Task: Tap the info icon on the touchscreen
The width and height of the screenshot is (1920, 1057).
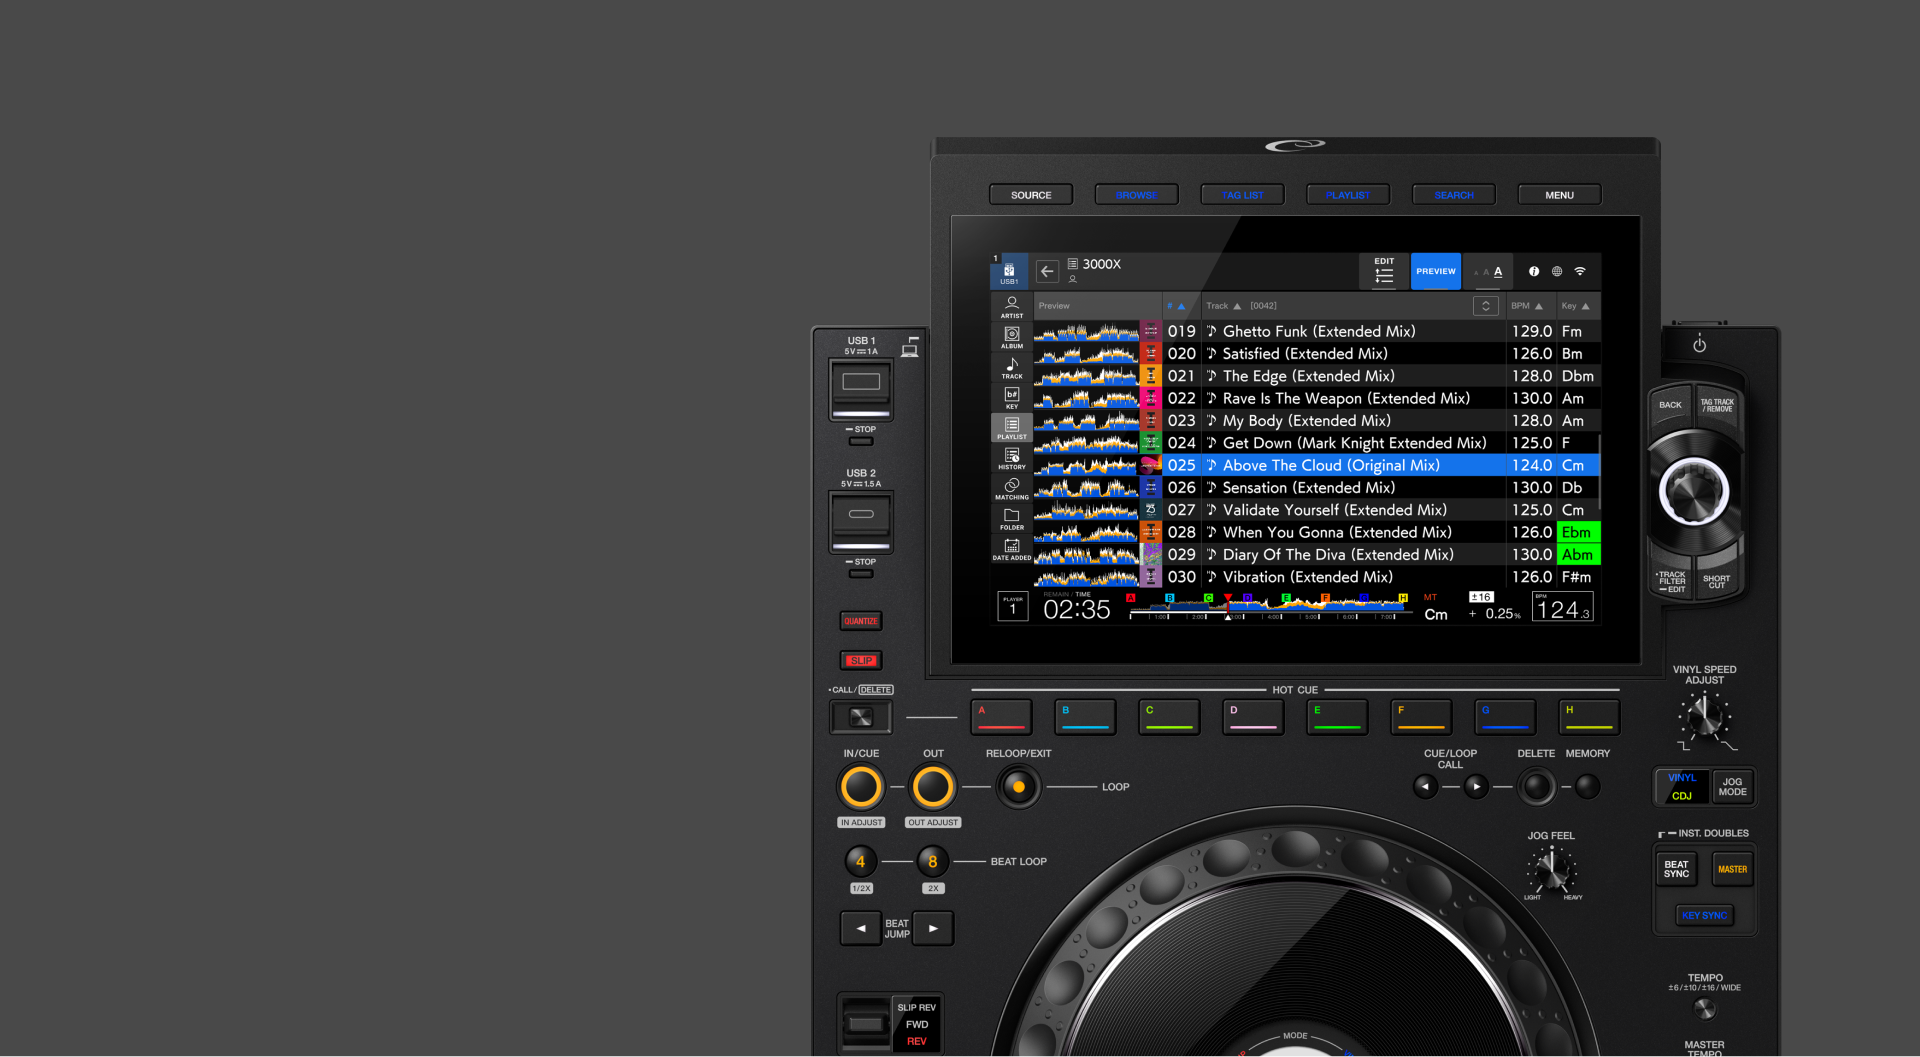Action: (1534, 271)
